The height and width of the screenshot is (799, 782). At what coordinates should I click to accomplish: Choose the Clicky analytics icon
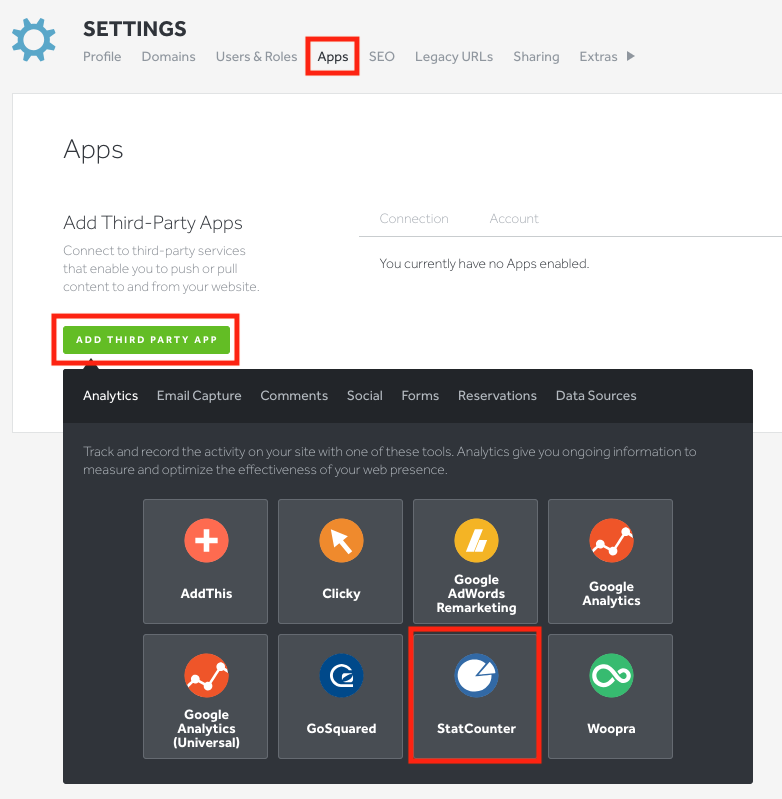[x=341, y=542]
